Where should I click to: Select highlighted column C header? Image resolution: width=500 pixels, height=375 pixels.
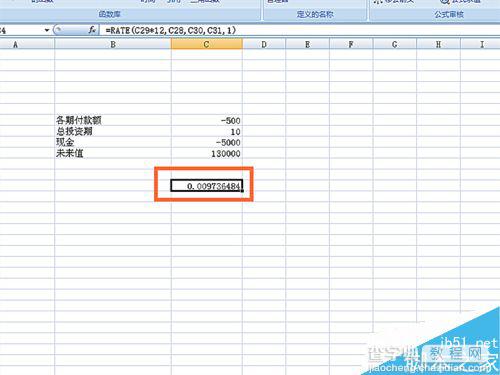tap(207, 44)
